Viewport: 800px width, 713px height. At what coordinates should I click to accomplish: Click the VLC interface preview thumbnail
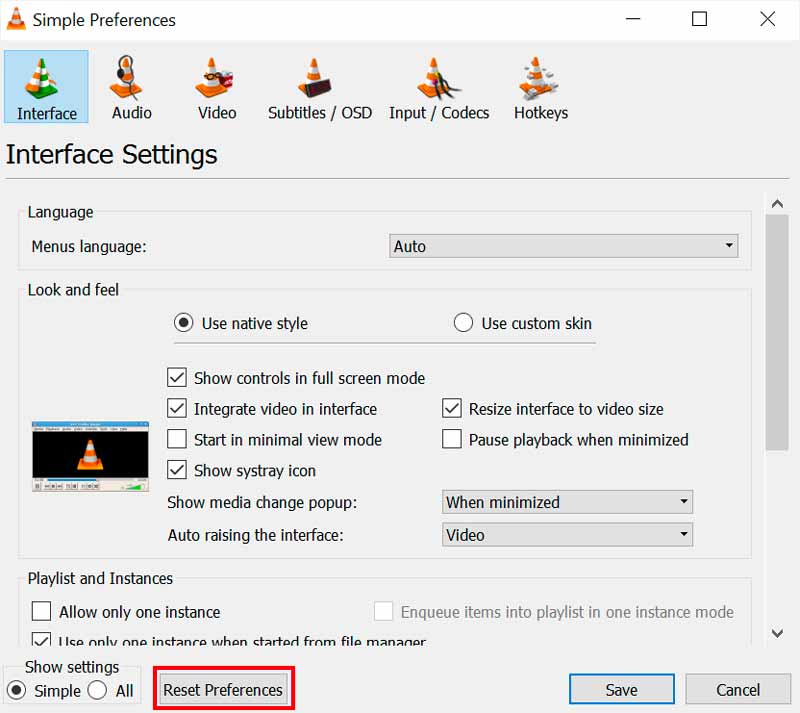click(x=90, y=455)
